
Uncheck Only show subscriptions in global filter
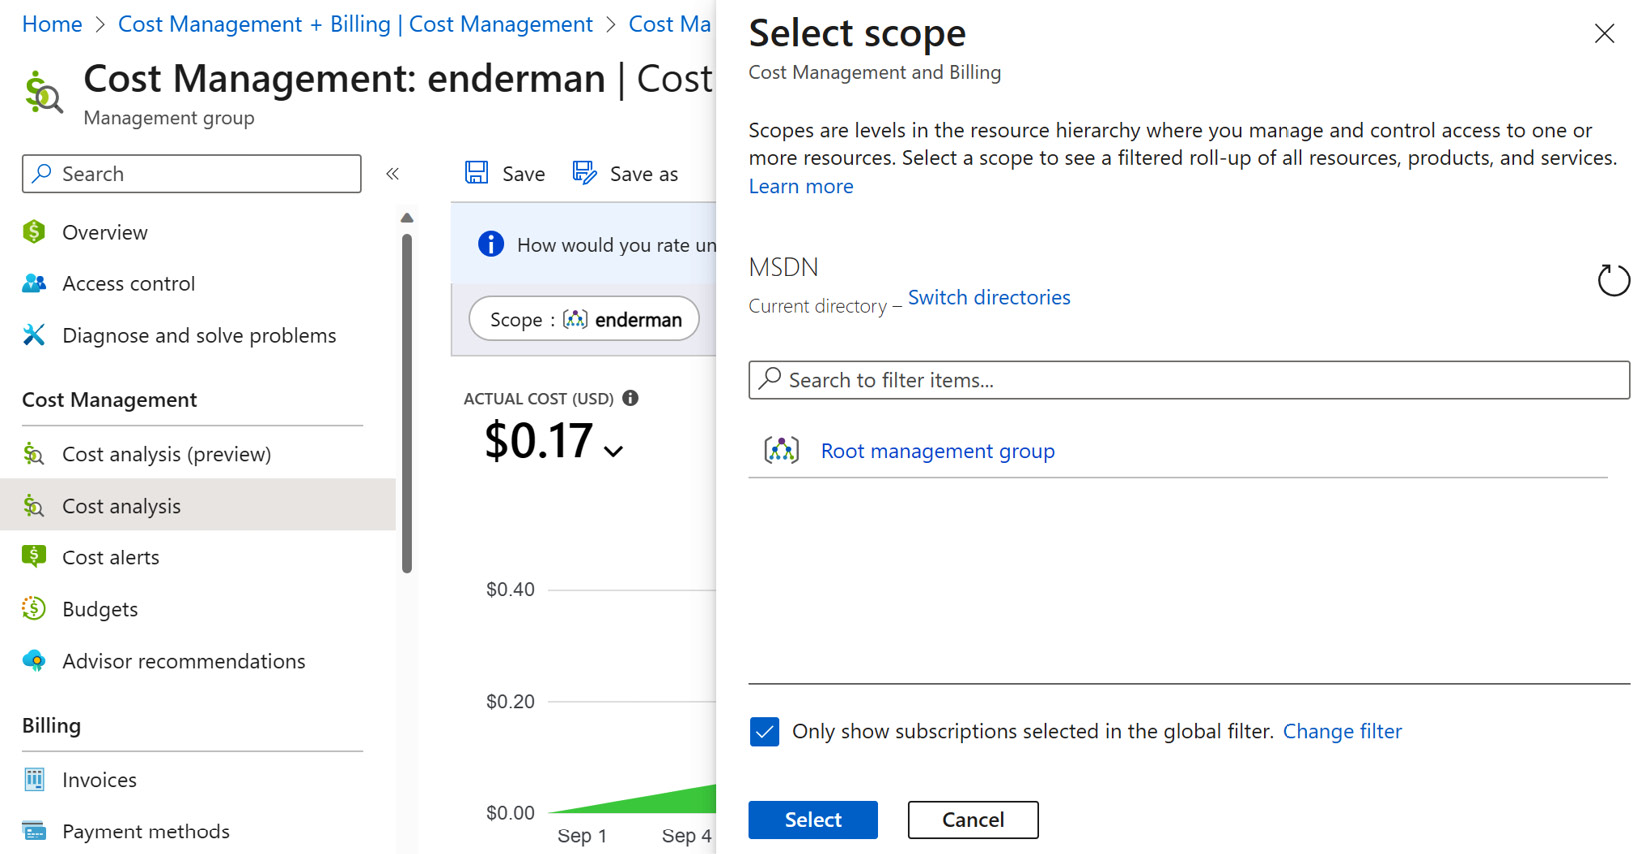coord(765,732)
